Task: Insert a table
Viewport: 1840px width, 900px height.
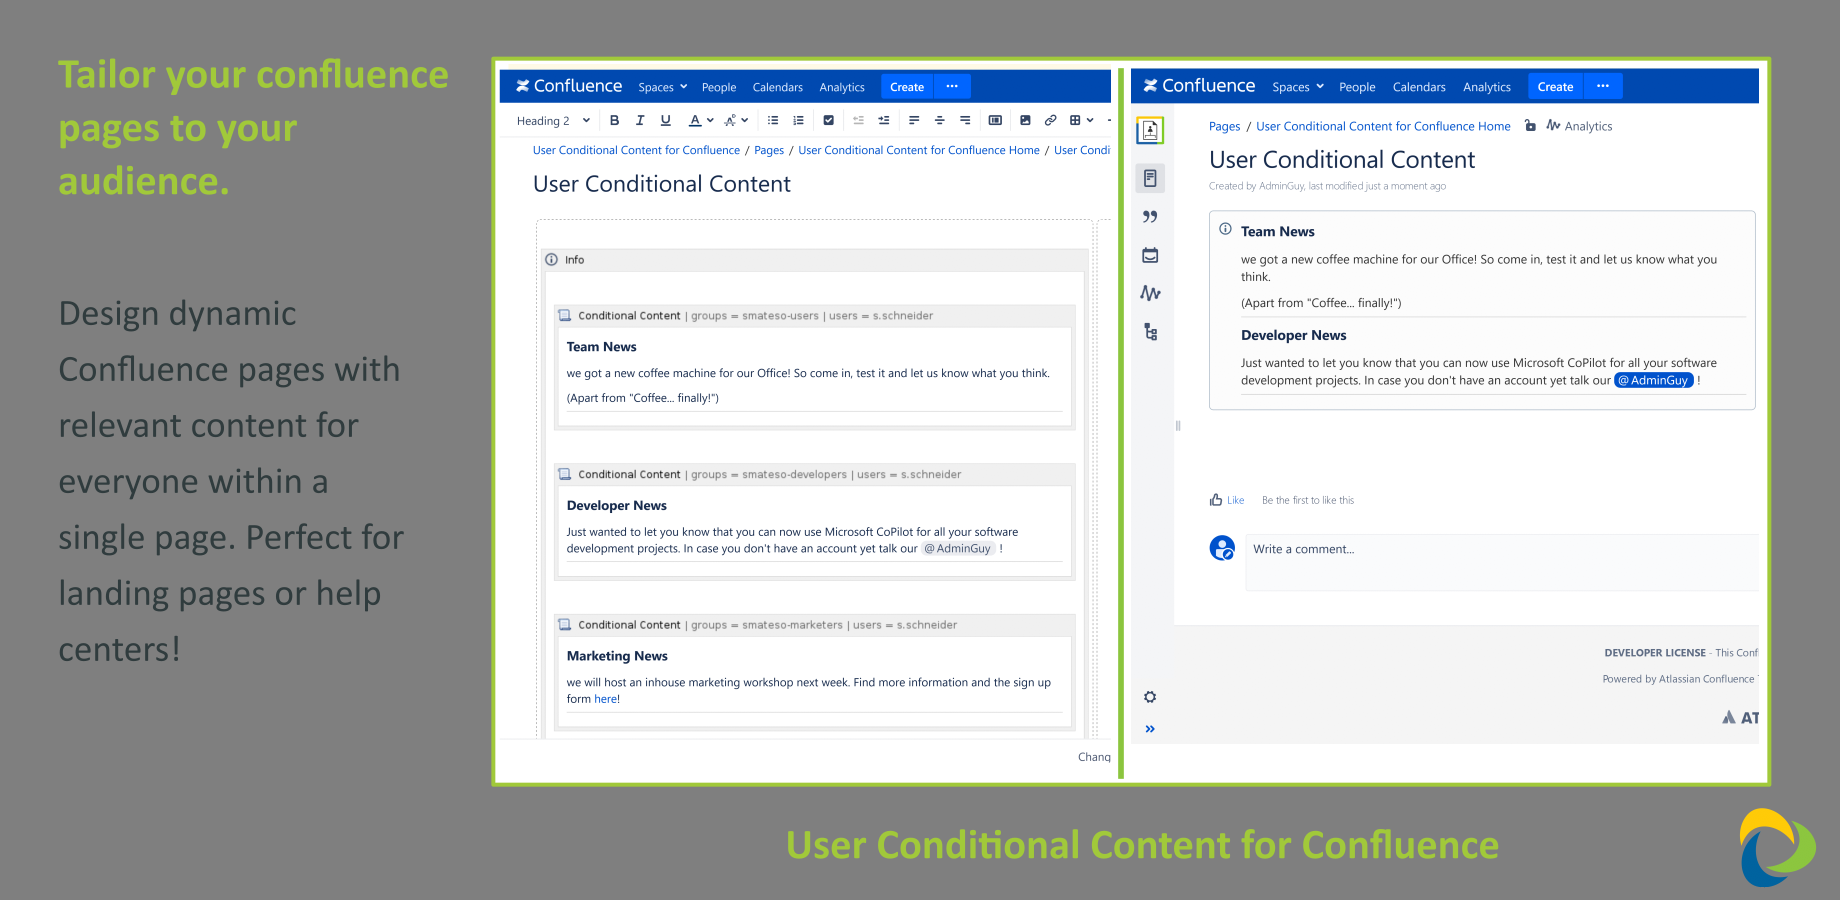Action: click(1075, 120)
